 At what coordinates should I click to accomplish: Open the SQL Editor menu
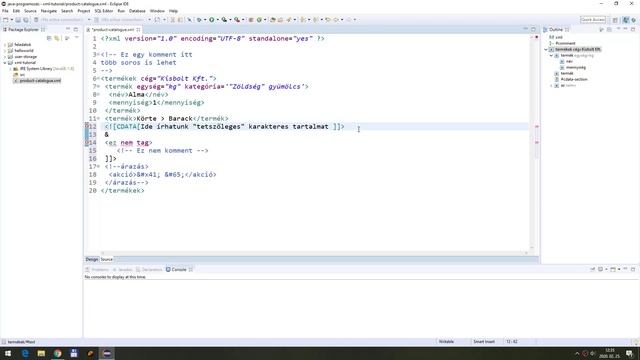click(x=104, y=11)
